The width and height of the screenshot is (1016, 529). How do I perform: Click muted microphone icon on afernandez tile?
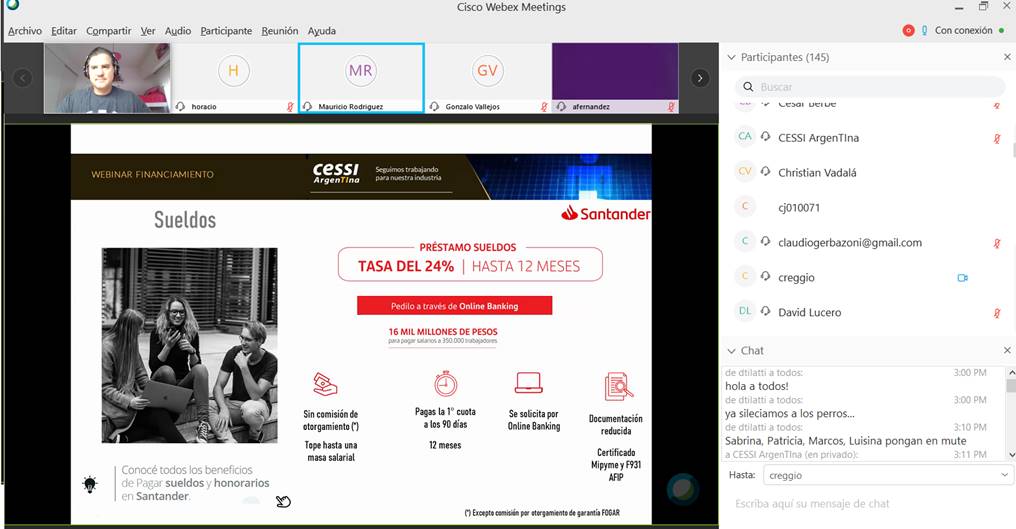click(x=671, y=107)
